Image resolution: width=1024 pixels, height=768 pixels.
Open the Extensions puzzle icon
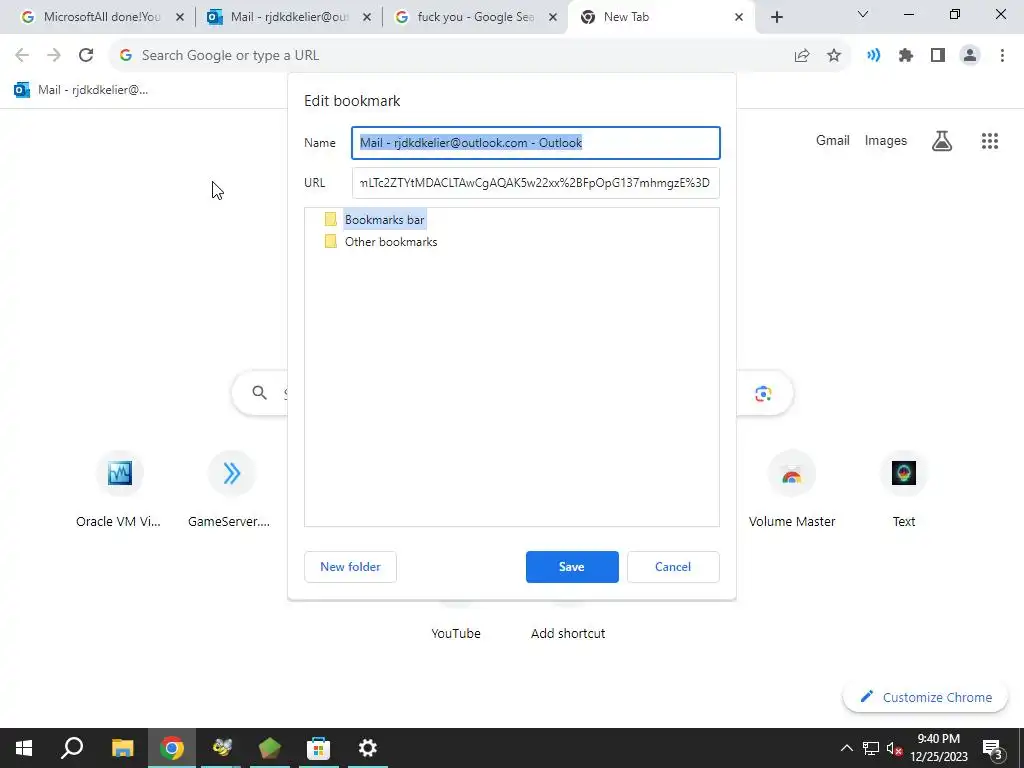click(x=906, y=56)
